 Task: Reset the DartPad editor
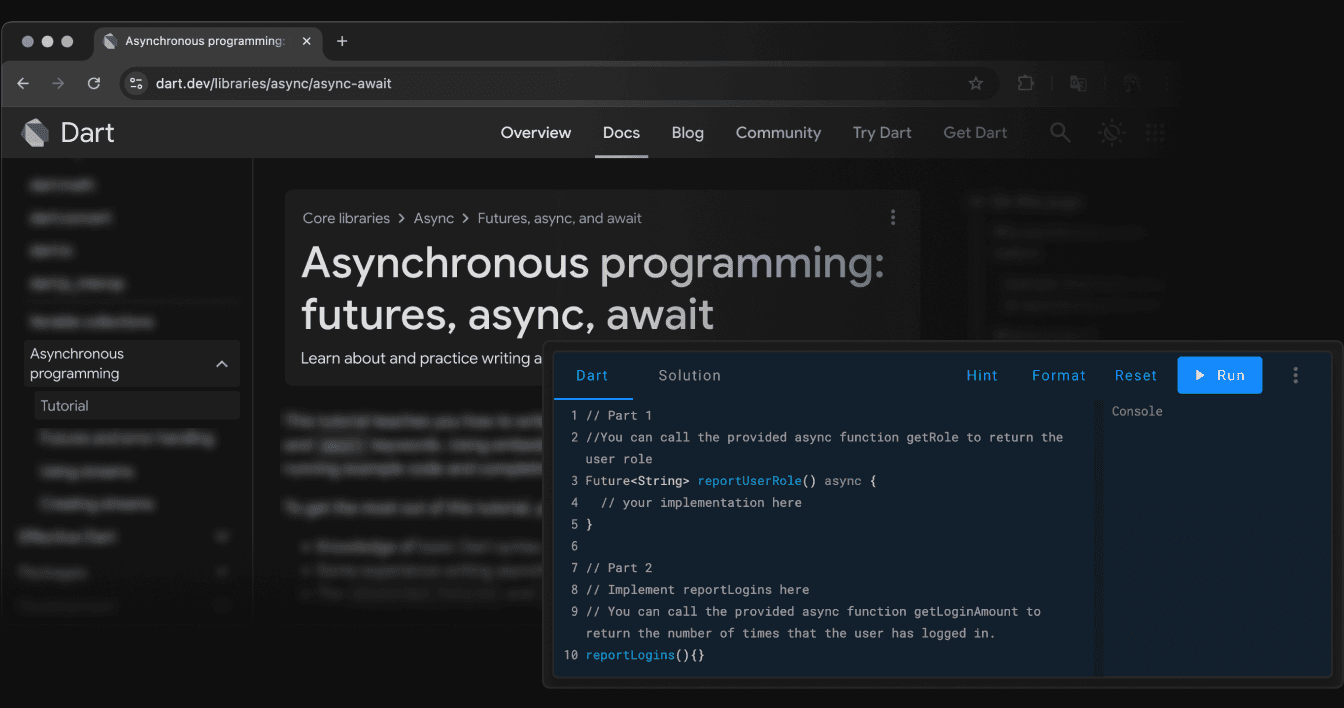[1136, 375]
